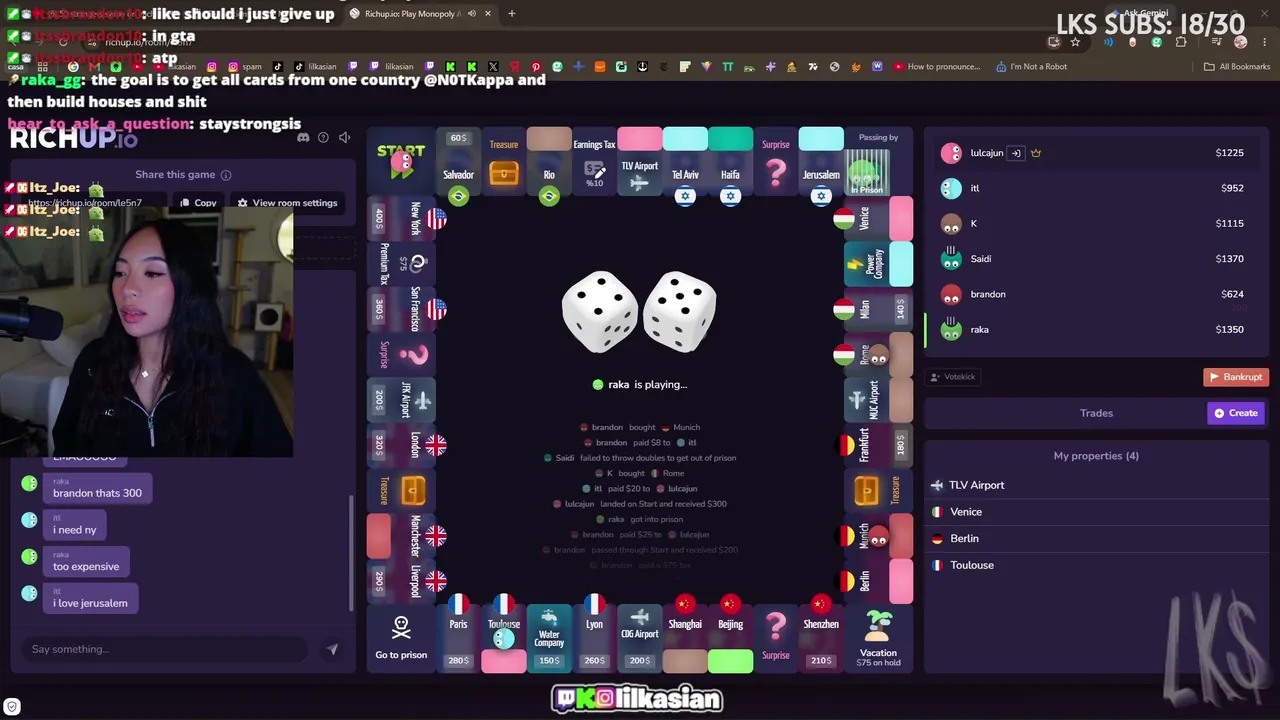Select player lulcajun in the player list
Viewport: 1280px width, 720px height.
point(1095,153)
